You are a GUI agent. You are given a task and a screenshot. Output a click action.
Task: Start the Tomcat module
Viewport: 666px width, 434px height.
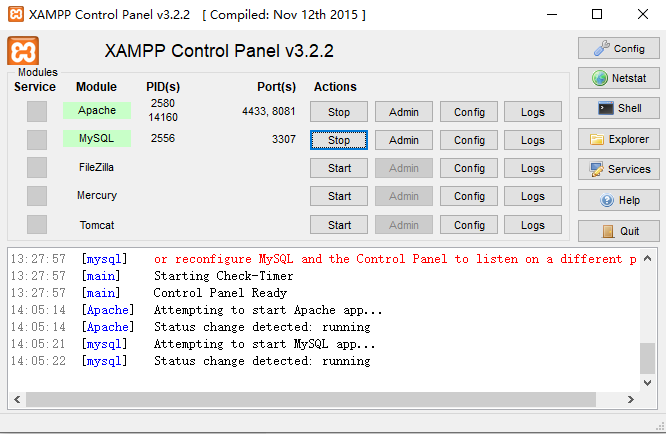pyautogui.click(x=339, y=225)
